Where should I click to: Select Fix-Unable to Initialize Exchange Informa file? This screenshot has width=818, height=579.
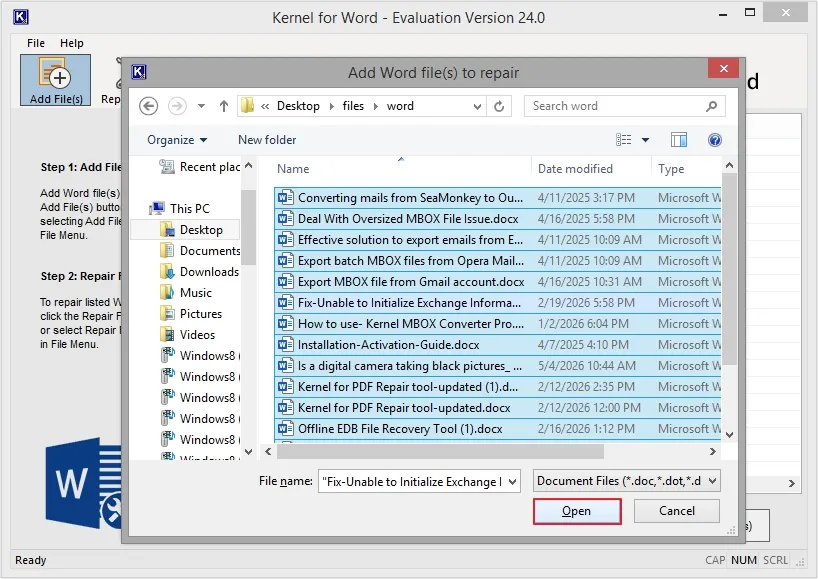pos(498,303)
